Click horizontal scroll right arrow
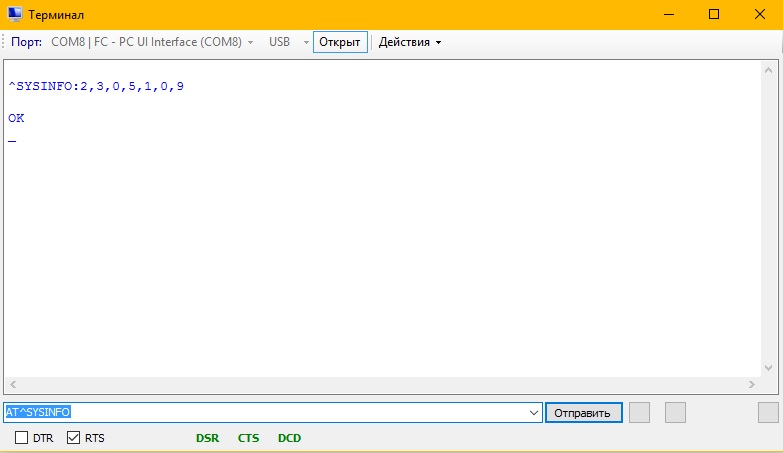Image resolution: width=783 pixels, height=453 pixels. pyautogui.click(x=752, y=384)
